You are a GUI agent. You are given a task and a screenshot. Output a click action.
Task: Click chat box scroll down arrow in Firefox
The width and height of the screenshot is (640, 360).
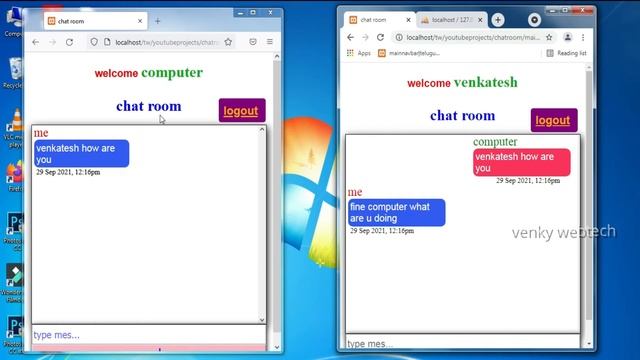point(262,320)
